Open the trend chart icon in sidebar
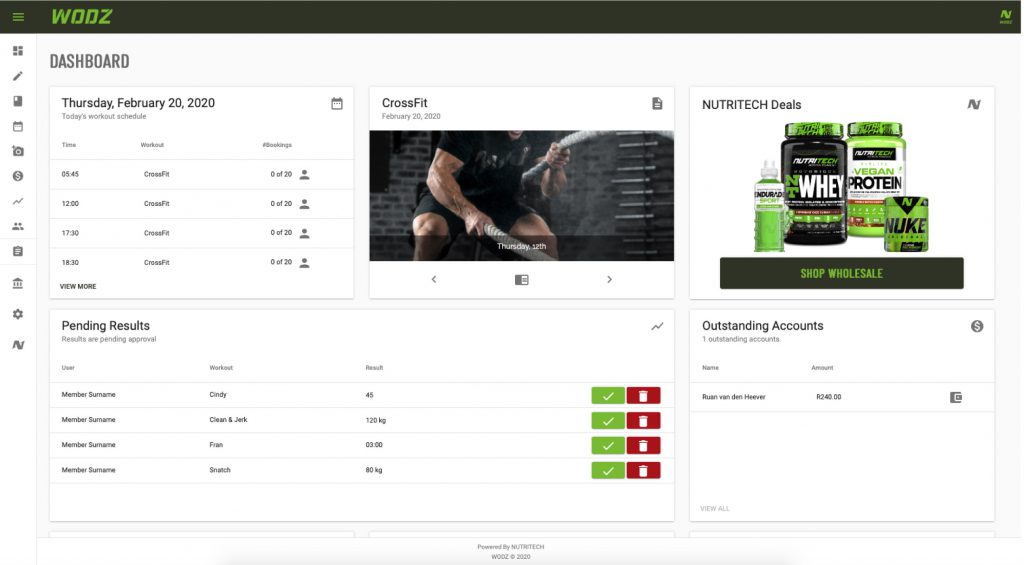1024x565 pixels. click(18, 201)
